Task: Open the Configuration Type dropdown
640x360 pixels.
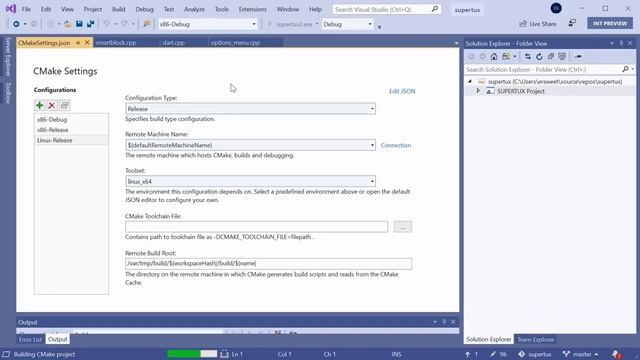Action: [x=372, y=109]
